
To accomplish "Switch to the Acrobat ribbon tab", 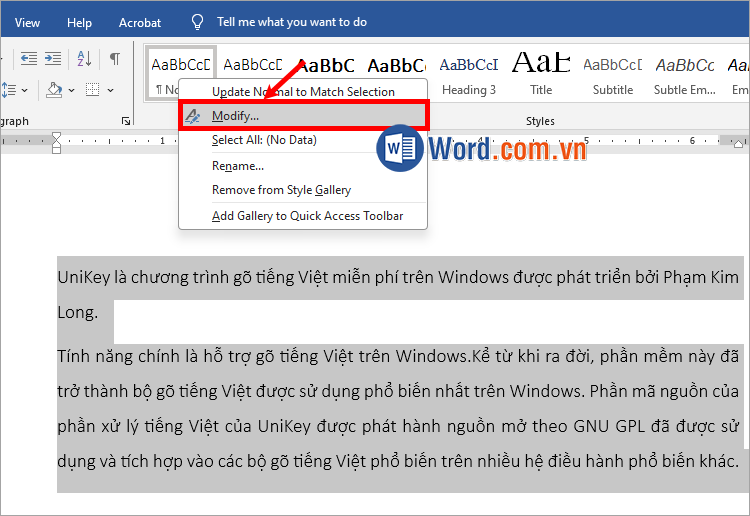I will (140, 22).
